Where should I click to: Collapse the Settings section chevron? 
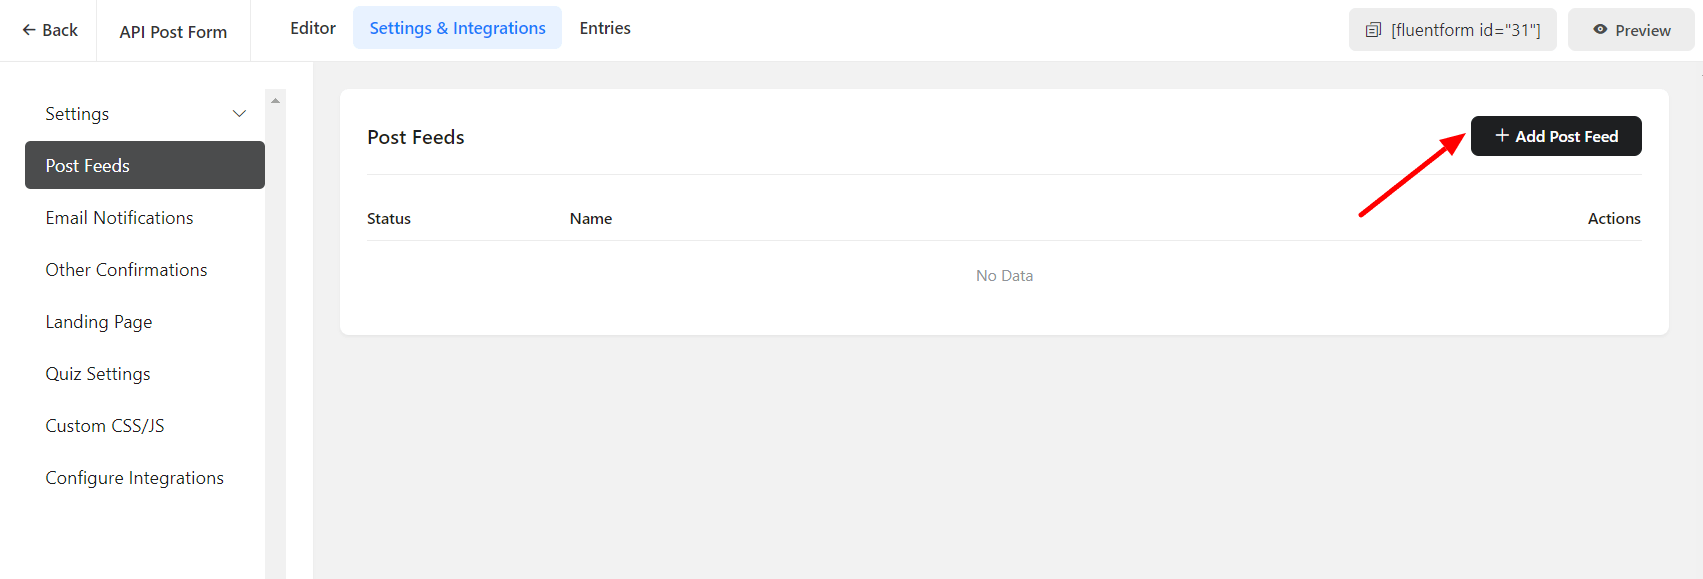[x=239, y=114]
